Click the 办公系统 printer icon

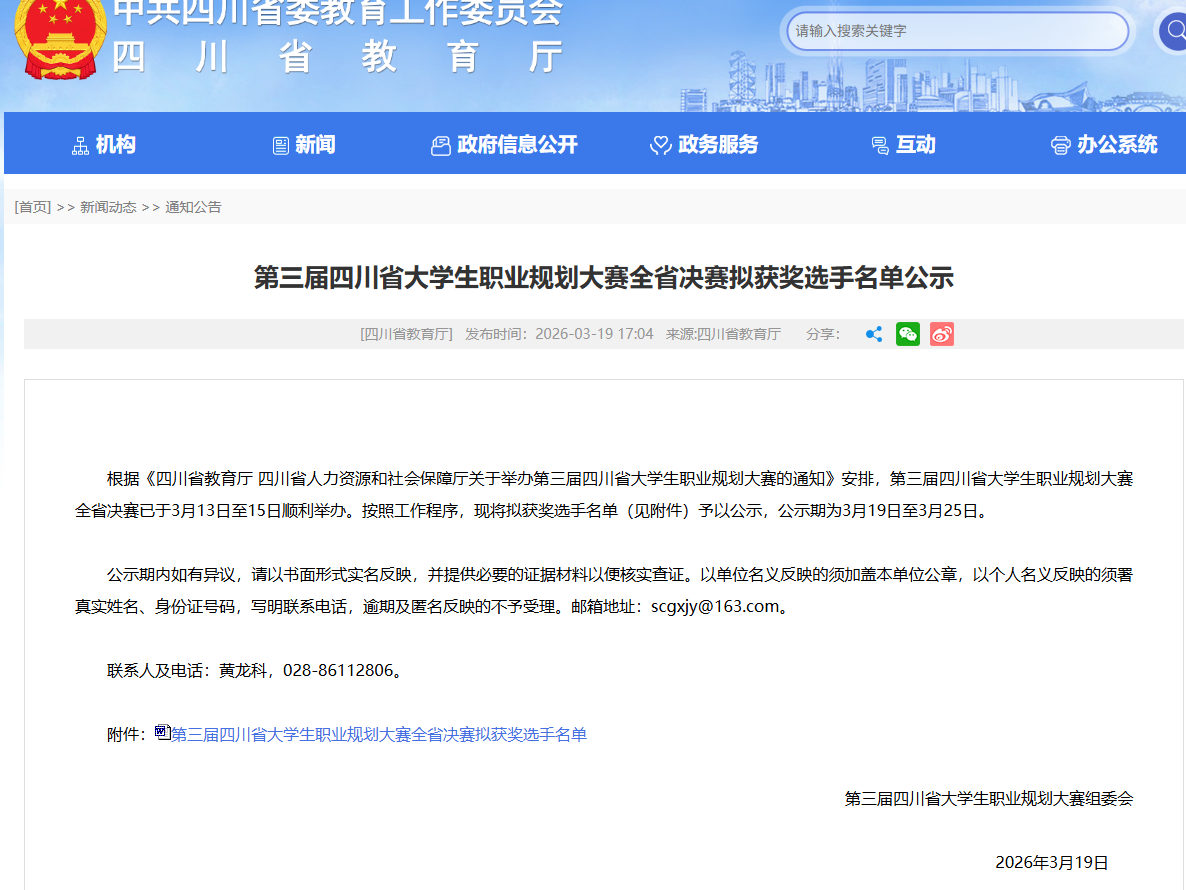coord(1060,146)
